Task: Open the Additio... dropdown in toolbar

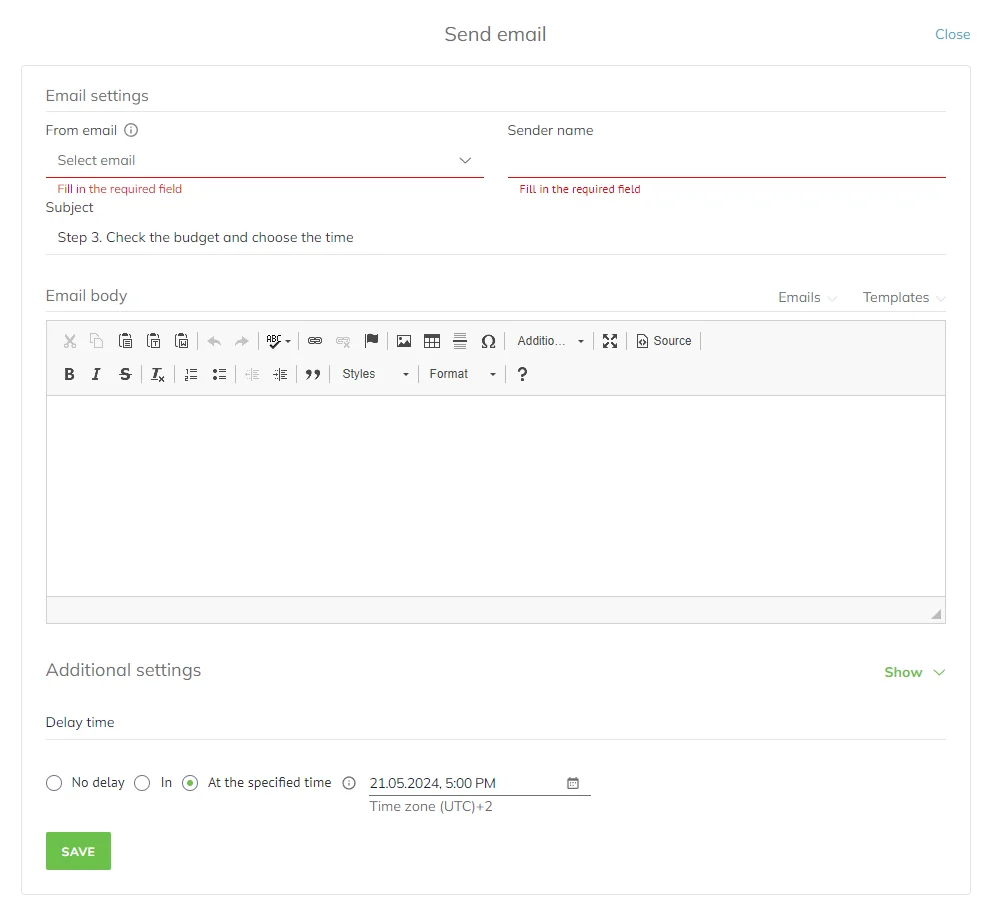Action: pos(551,341)
